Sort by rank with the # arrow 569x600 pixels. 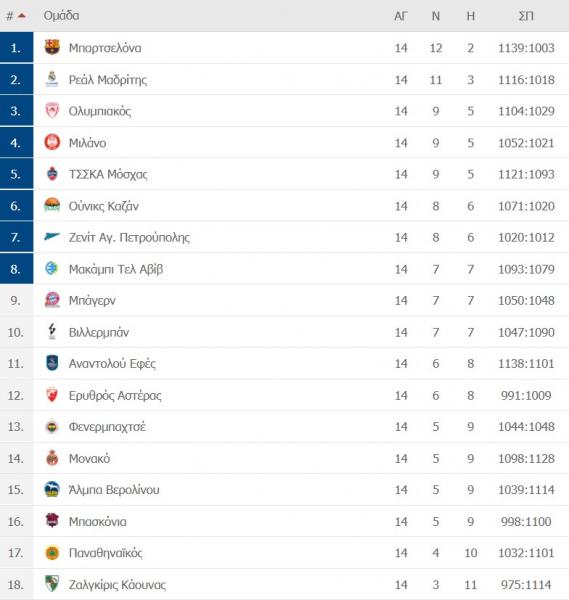click(x=16, y=16)
